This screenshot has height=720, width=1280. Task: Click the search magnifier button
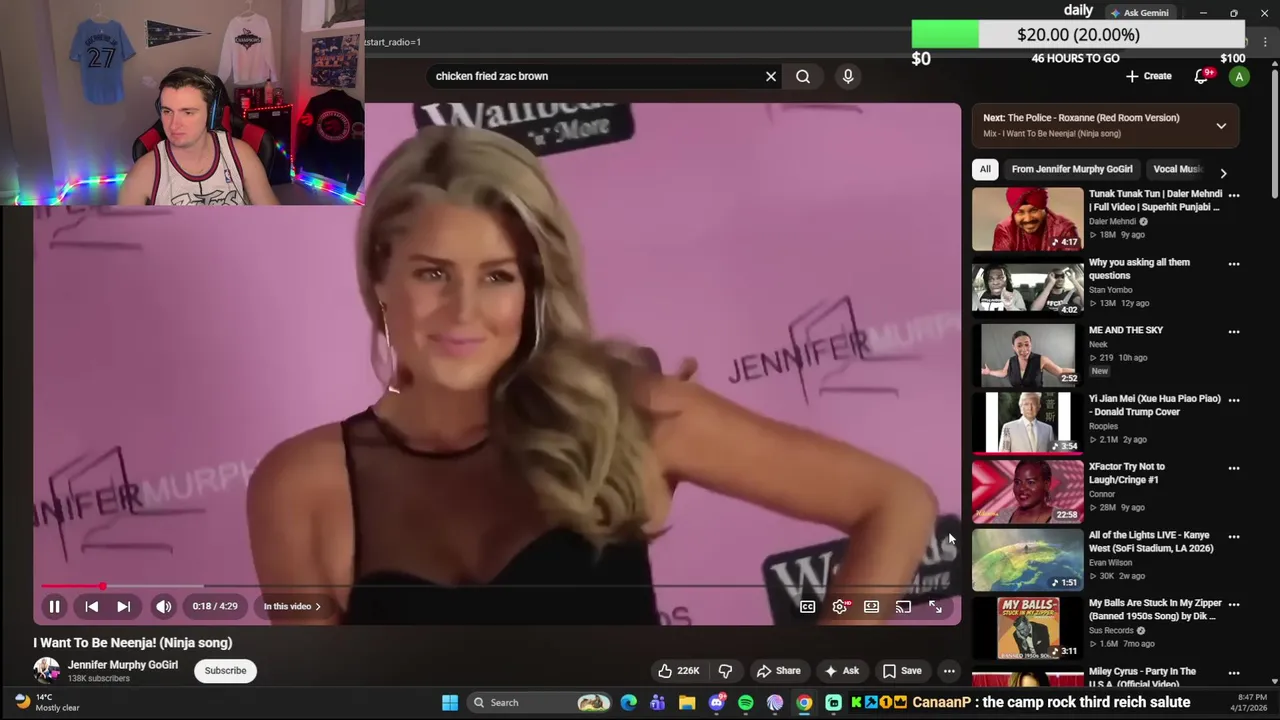(x=803, y=76)
